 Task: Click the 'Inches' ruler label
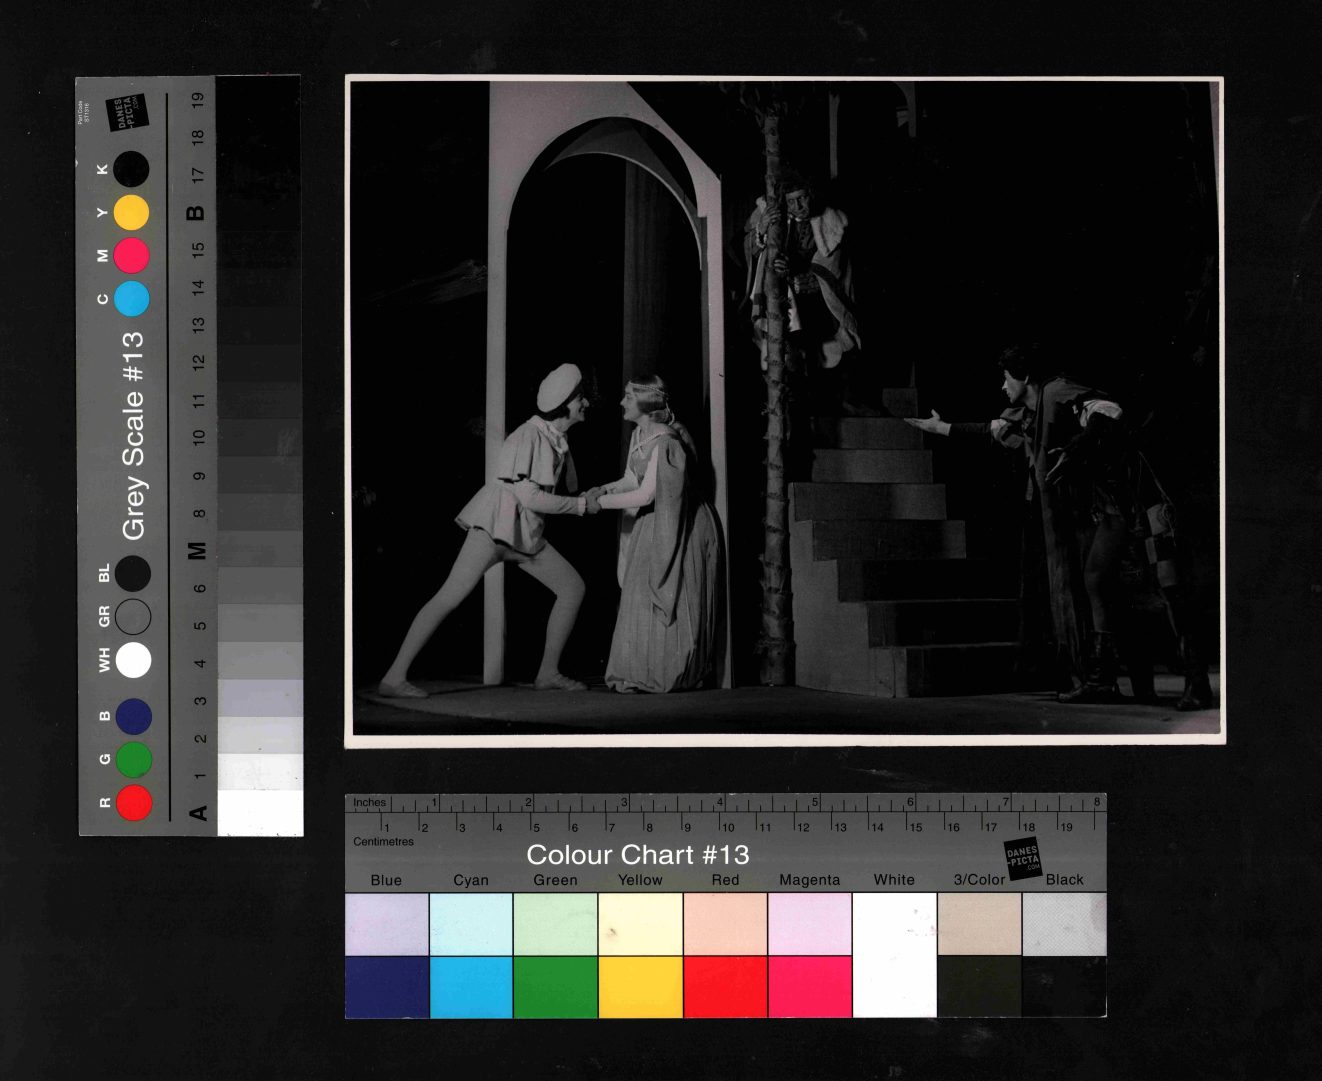pyautogui.click(x=369, y=802)
